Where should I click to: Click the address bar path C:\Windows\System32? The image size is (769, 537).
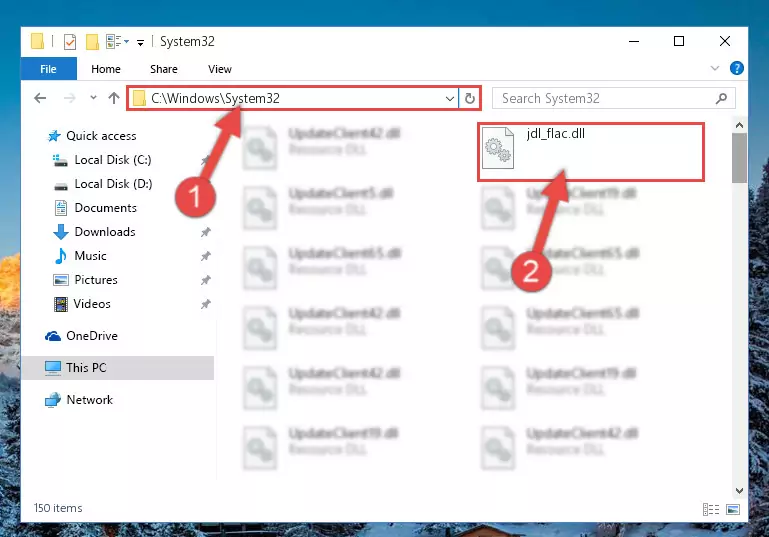coord(215,98)
